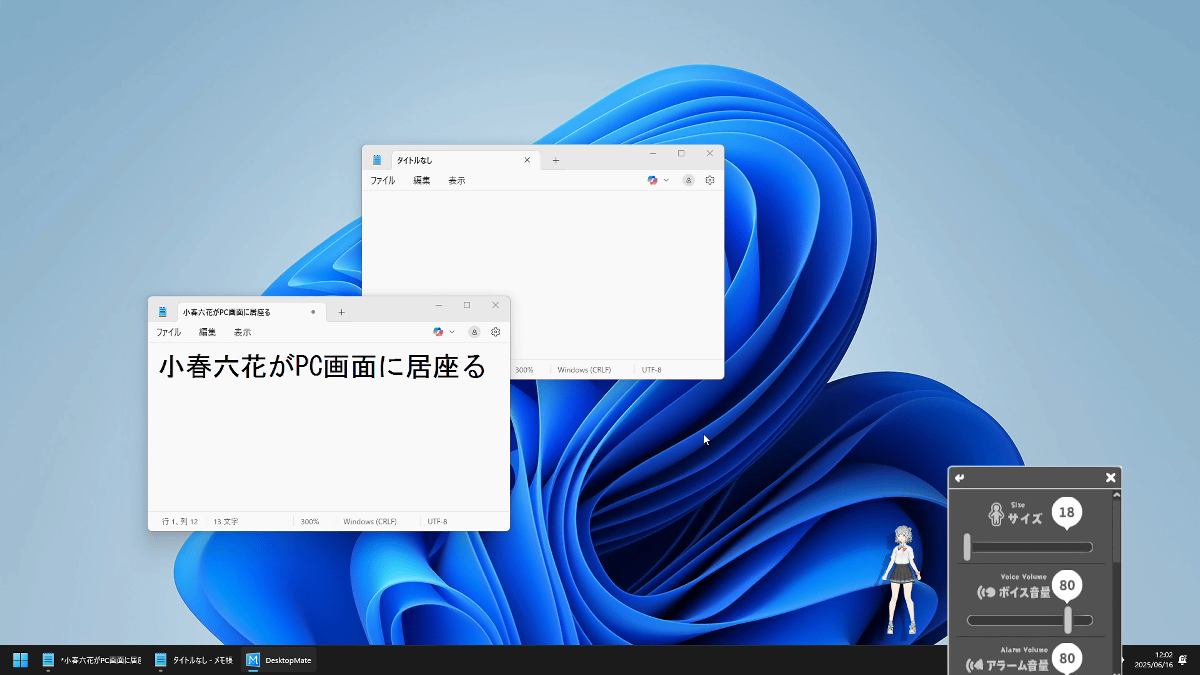Close the タイトルなし tab with its X
The height and width of the screenshot is (675, 1200).
(527, 160)
